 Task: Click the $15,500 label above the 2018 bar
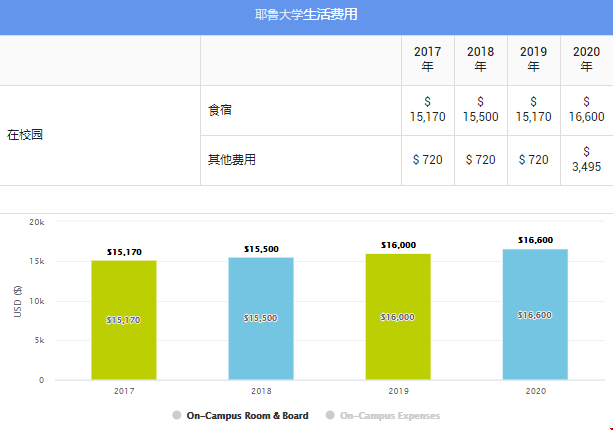[261, 249]
